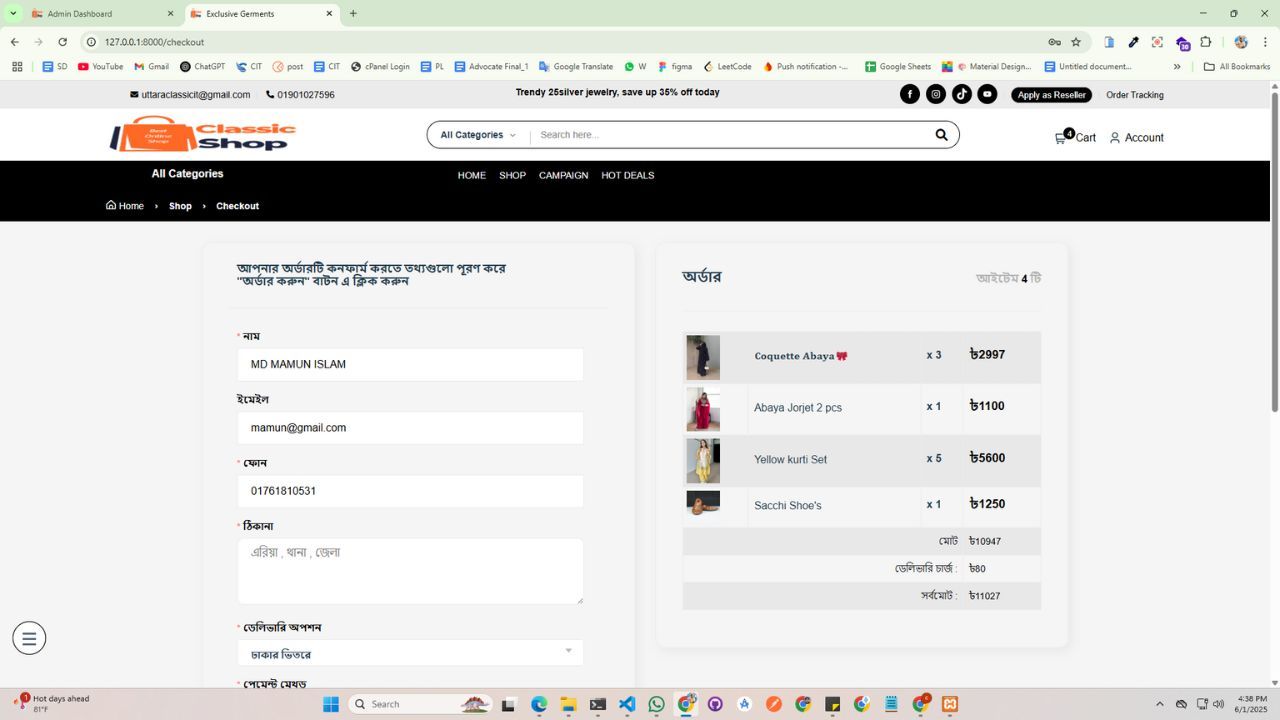Click the page vertical scrollbar
This screenshot has width=1280, height=720.
(x=1274, y=250)
